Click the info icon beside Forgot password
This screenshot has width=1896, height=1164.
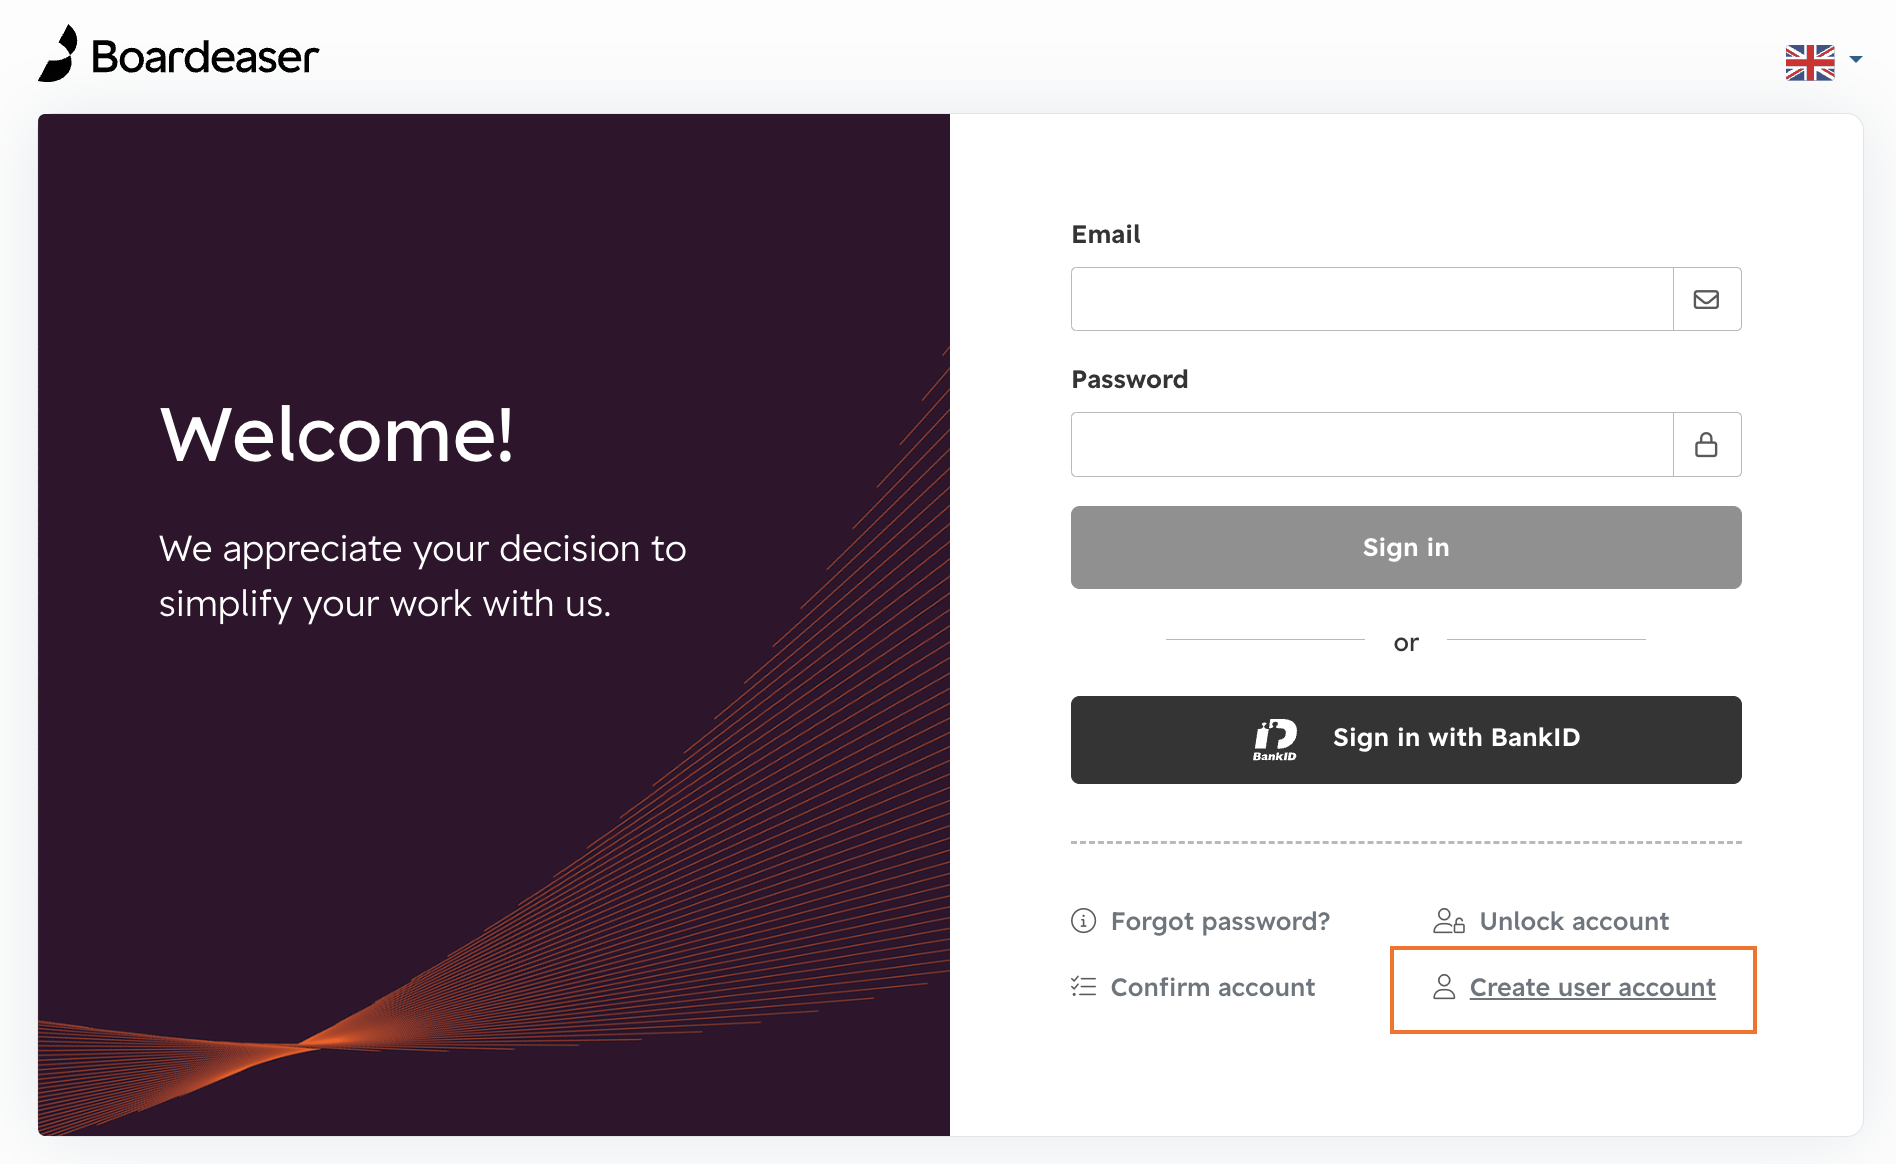pyautogui.click(x=1083, y=920)
